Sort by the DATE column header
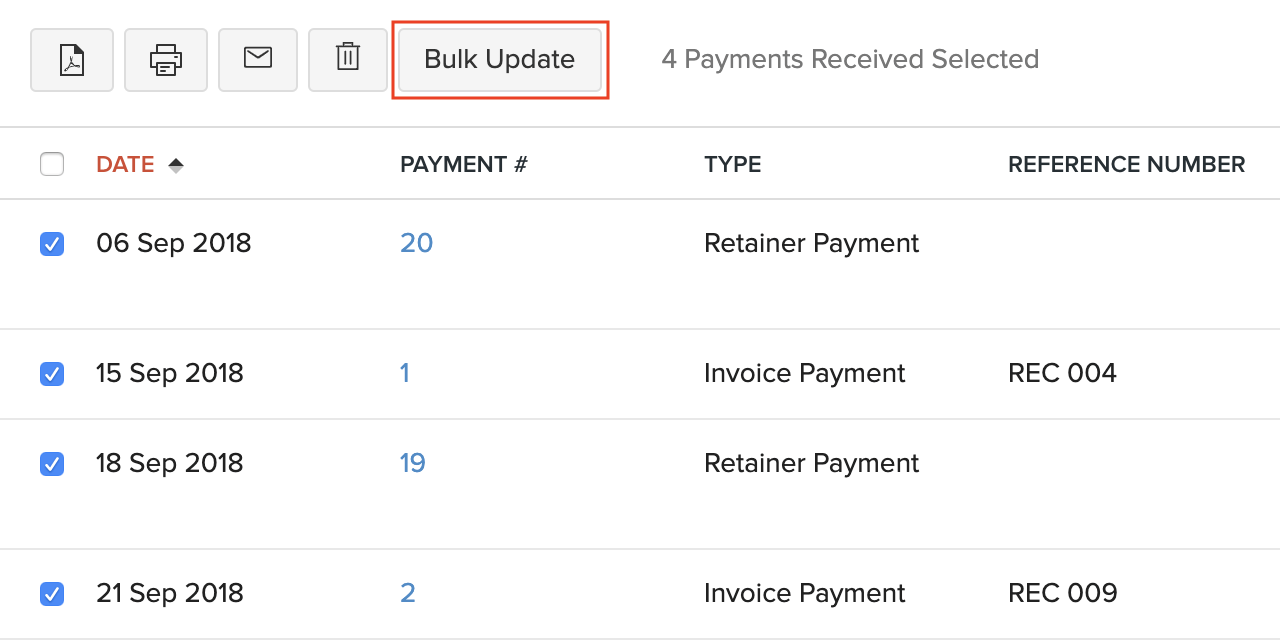Screen dimensions: 1280x640 pos(125,165)
